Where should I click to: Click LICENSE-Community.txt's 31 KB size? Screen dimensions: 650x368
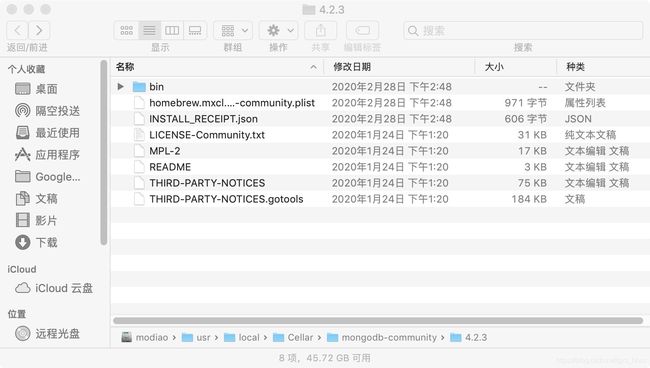[532, 135]
